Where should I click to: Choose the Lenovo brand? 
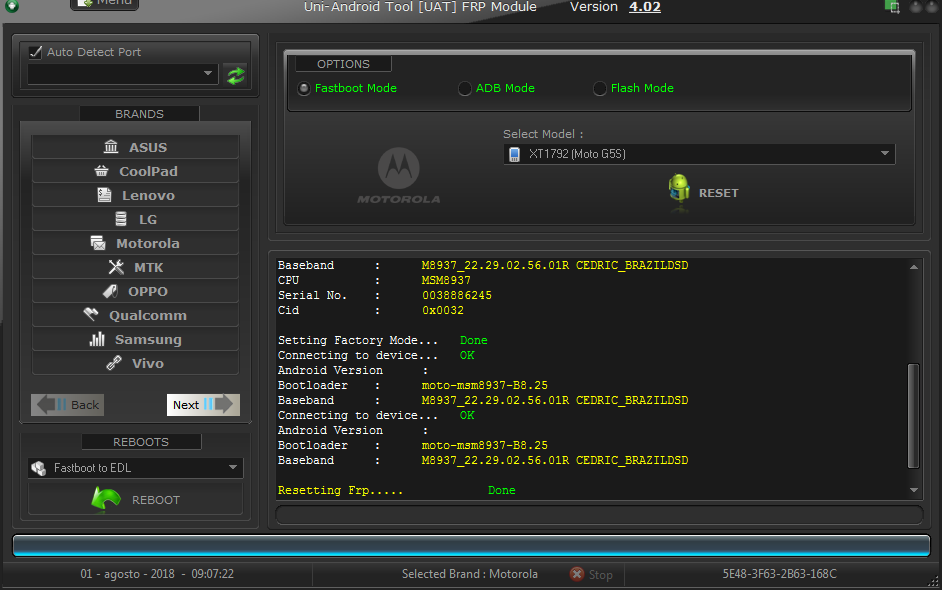(x=135, y=195)
